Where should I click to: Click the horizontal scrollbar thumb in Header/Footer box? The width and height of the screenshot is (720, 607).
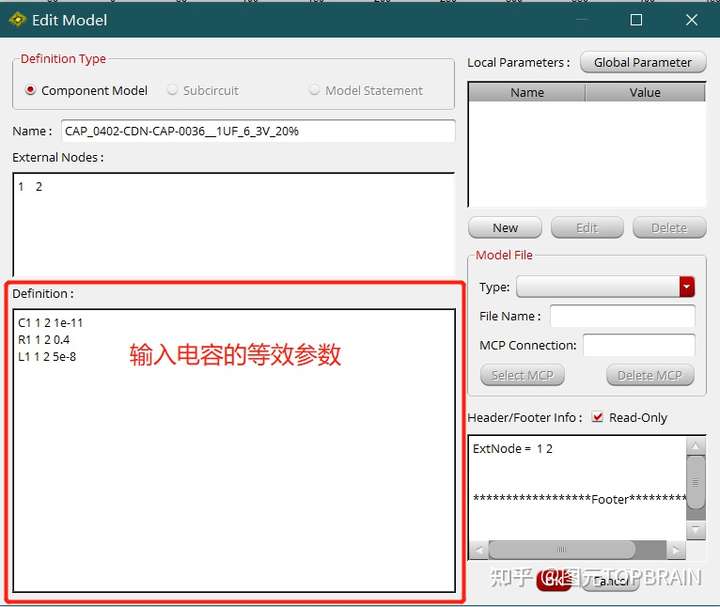(x=562, y=550)
